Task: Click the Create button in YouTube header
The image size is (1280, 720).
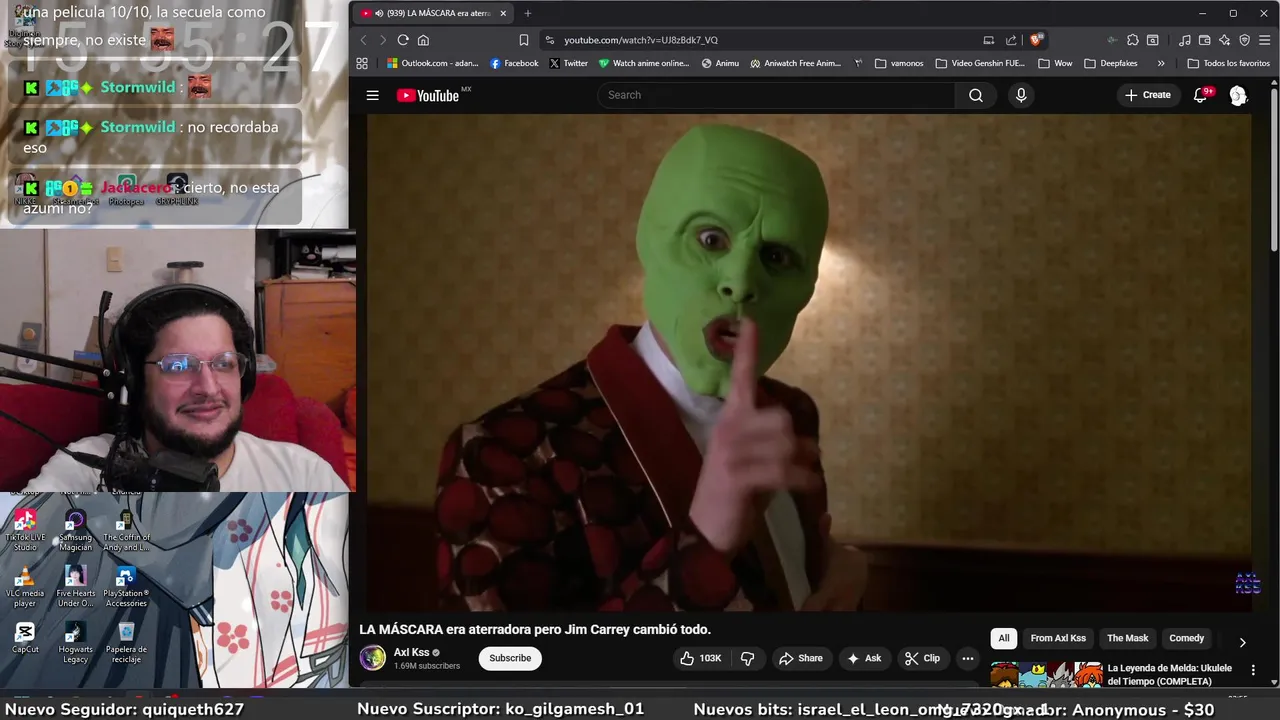Action: [x=1147, y=95]
